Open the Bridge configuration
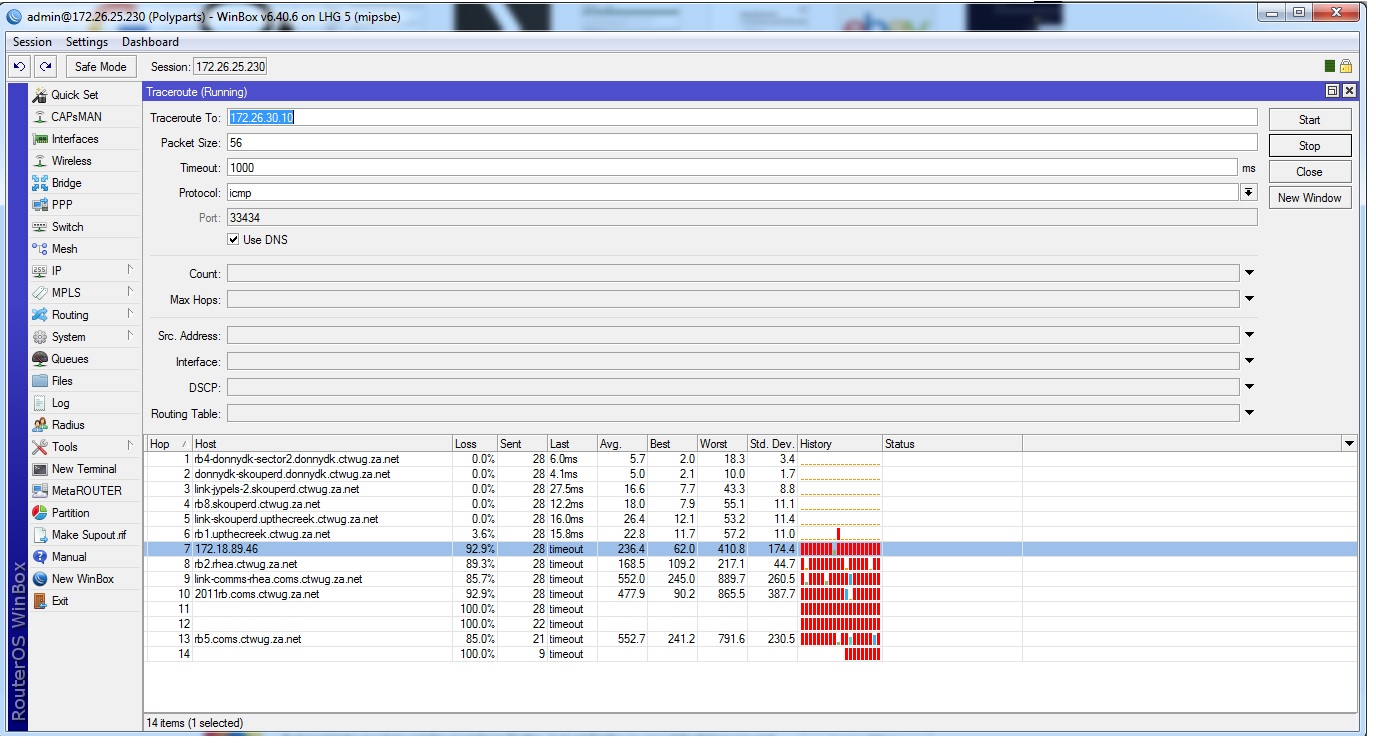 [66, 183]
